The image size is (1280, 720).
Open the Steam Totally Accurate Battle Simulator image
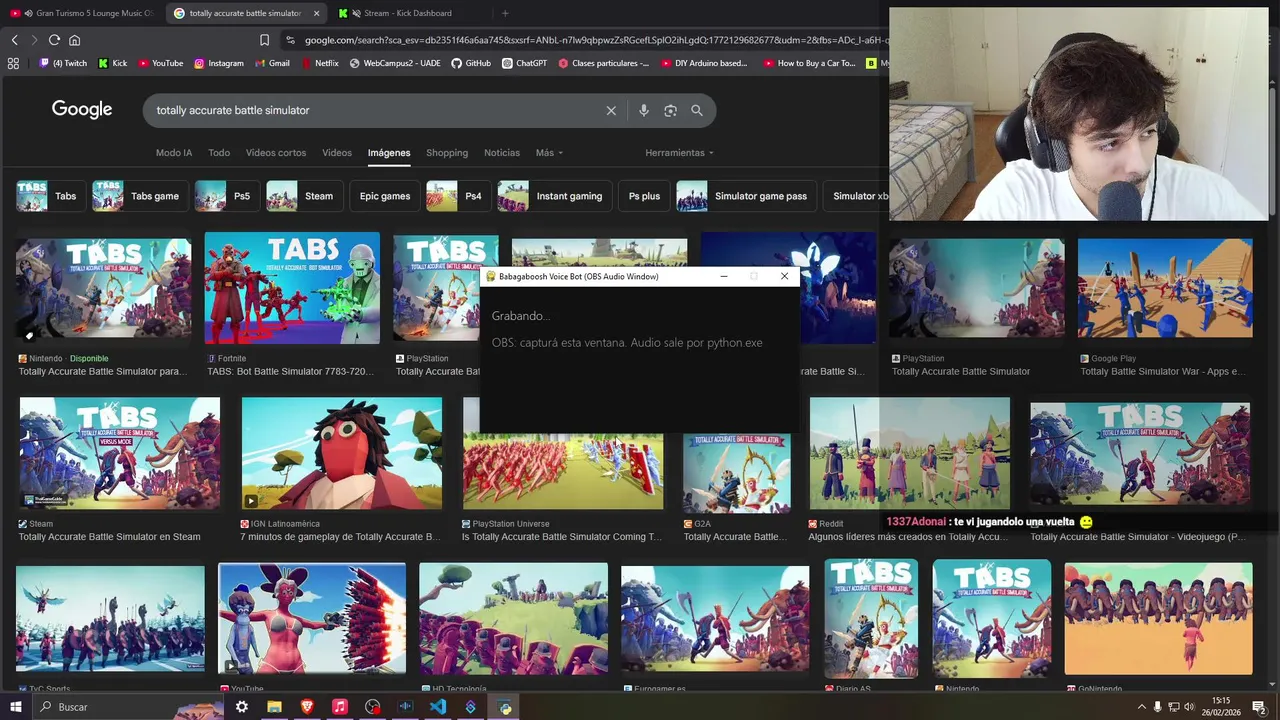(120, 453)
